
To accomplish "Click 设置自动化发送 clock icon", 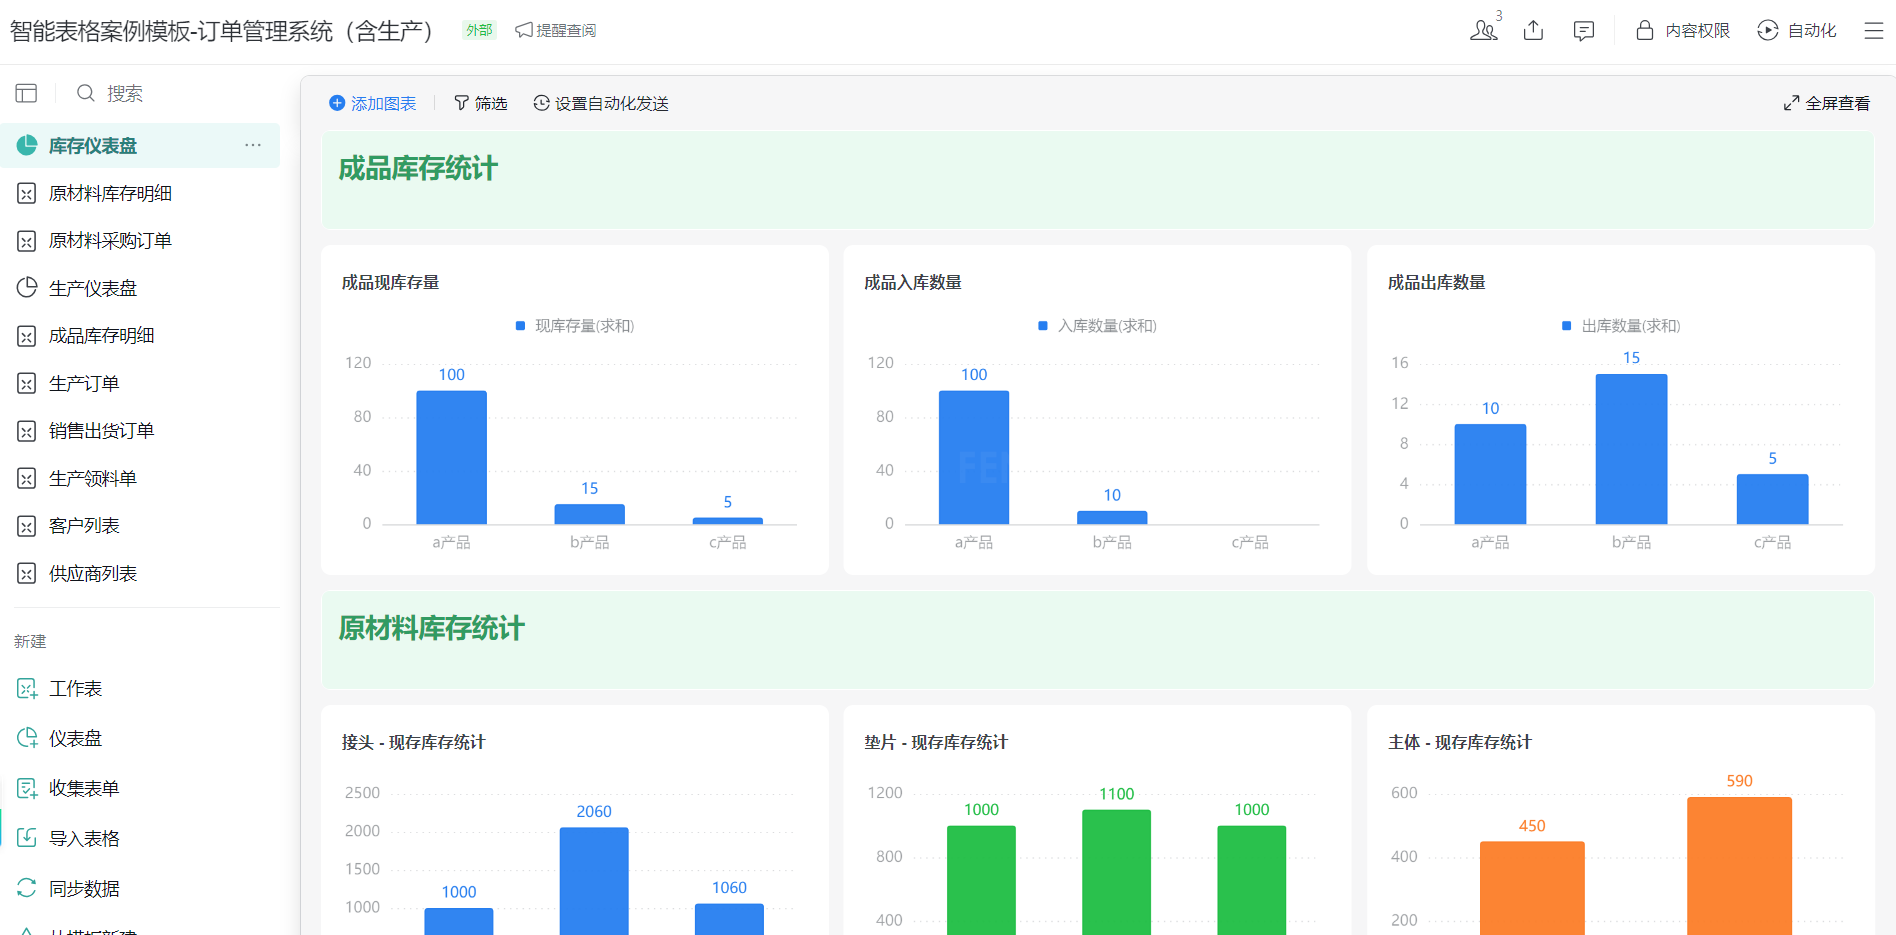I will pos(541,103).
